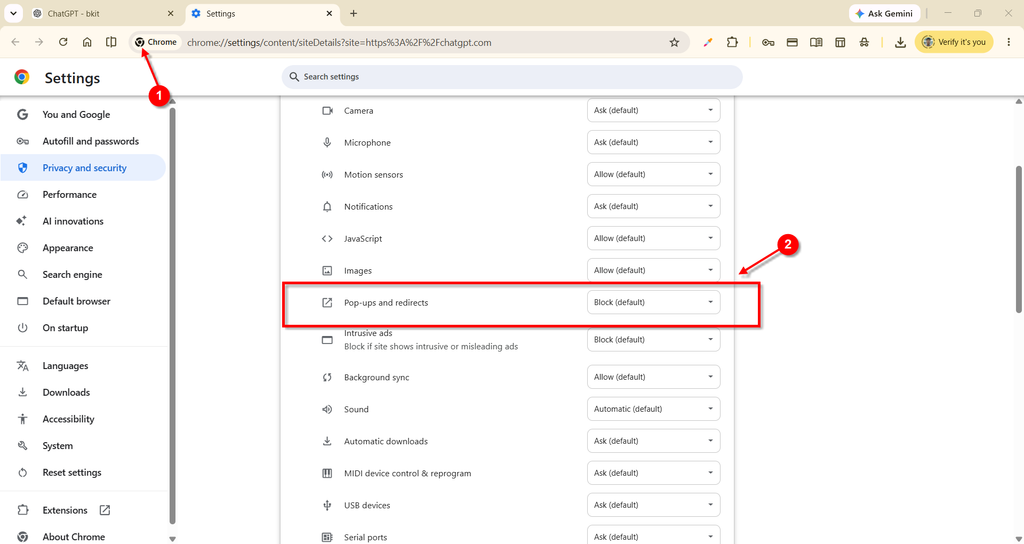Click the JavaScript code brackets icon
Image resolution: width=1024 pixels, height=544 pixels.
click(327, 238)
